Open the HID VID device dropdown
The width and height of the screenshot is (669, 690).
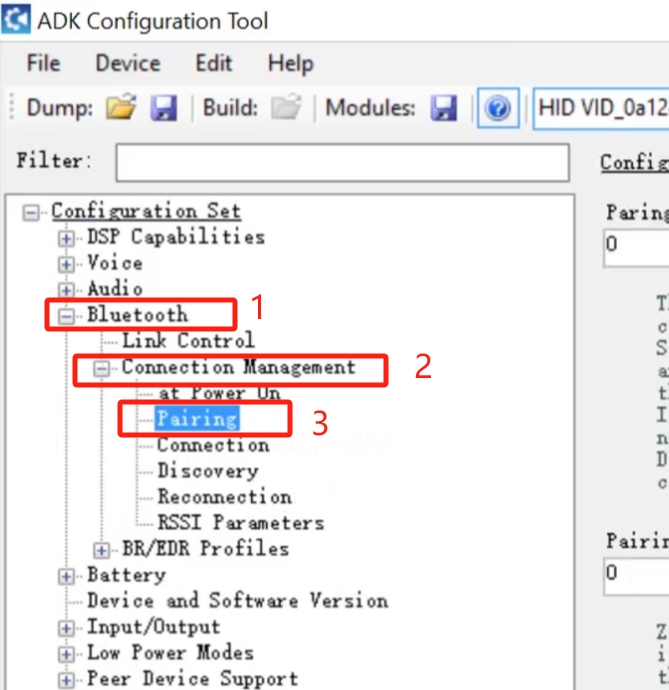click(601, 108)
